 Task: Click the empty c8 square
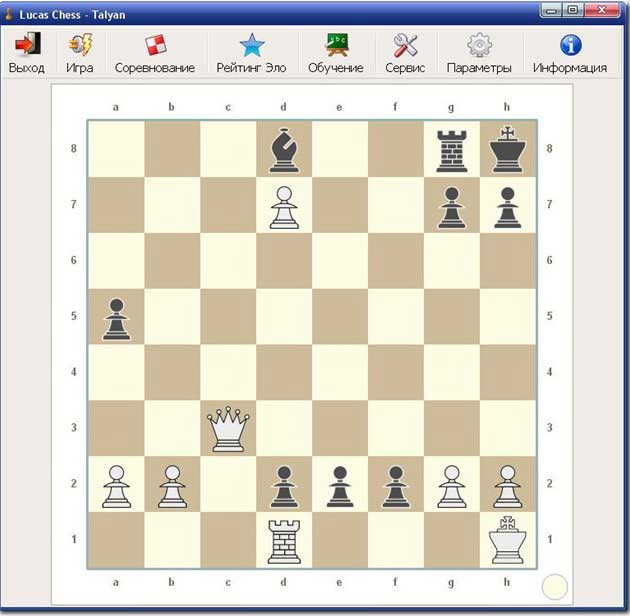coord(228,149)
